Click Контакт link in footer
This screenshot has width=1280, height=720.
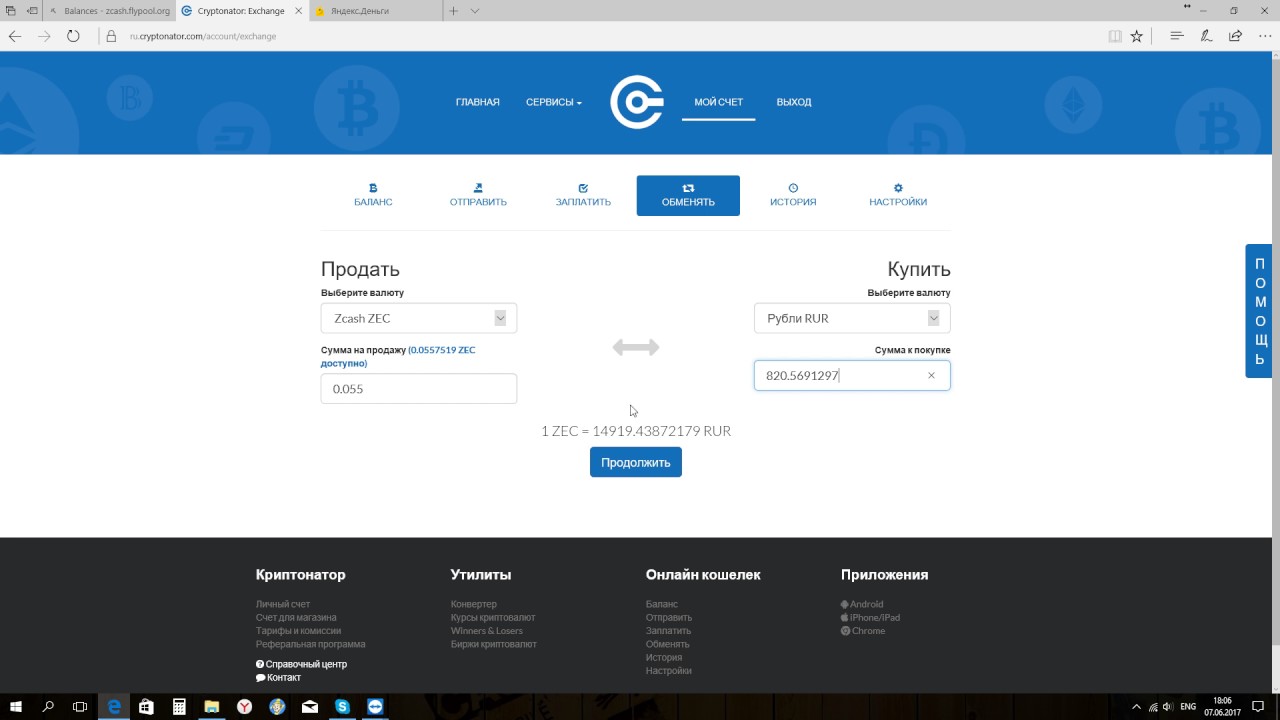point(278,677)
